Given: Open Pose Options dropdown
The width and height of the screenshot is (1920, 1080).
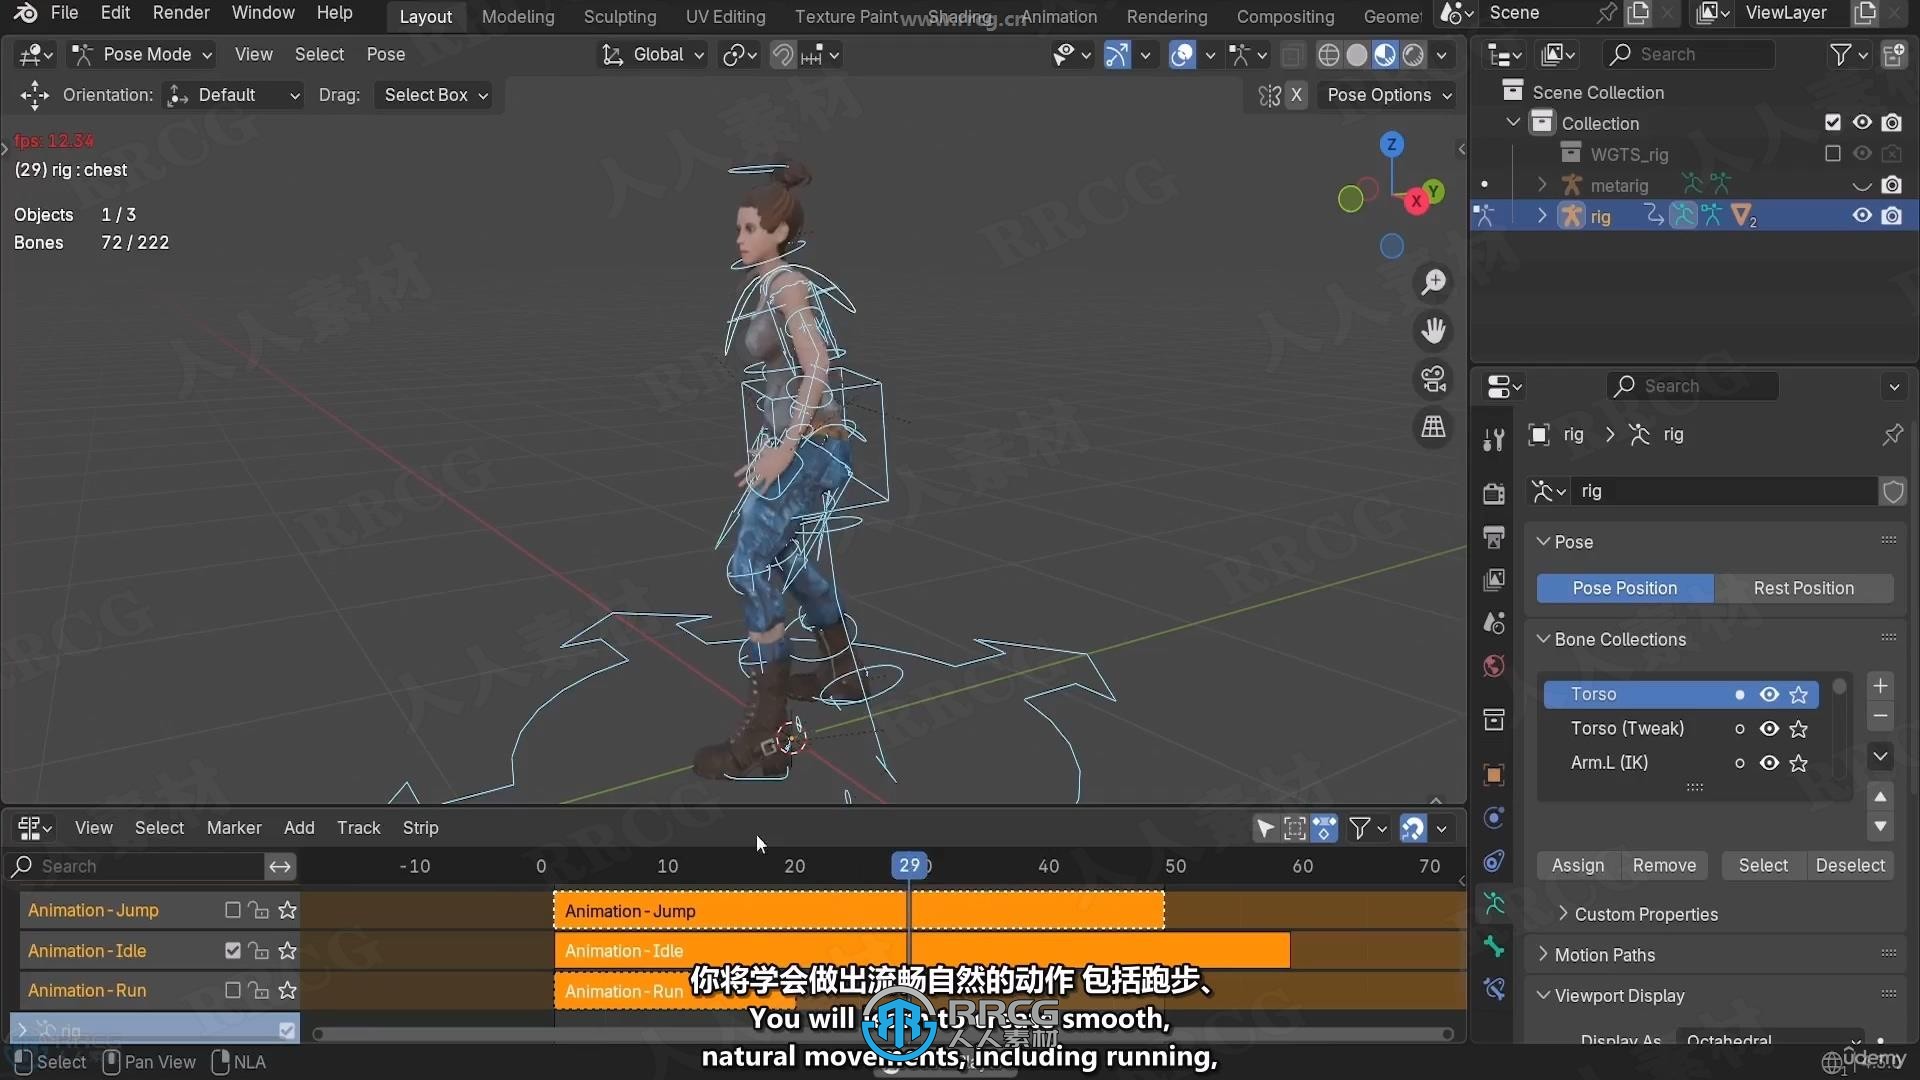Looking at the screenshot, I should [x=1388, y=95].
